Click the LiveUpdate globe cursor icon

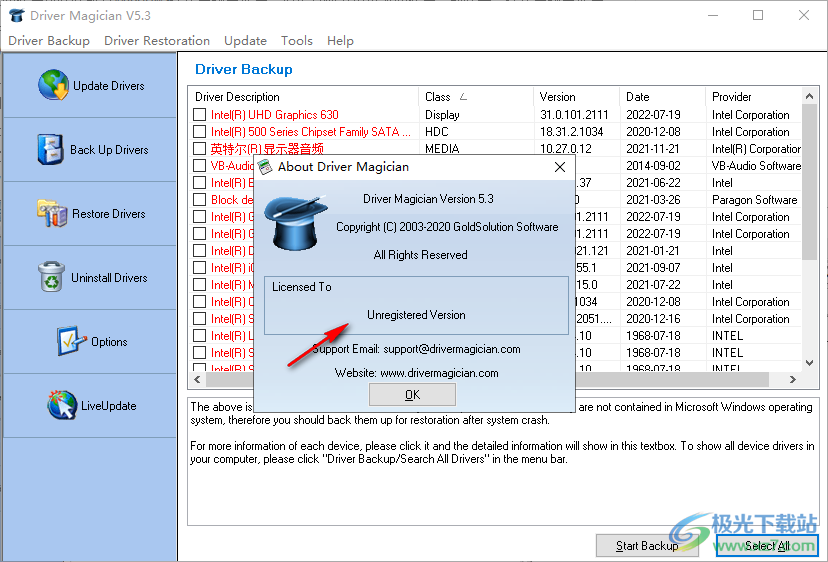click(62, 405)
